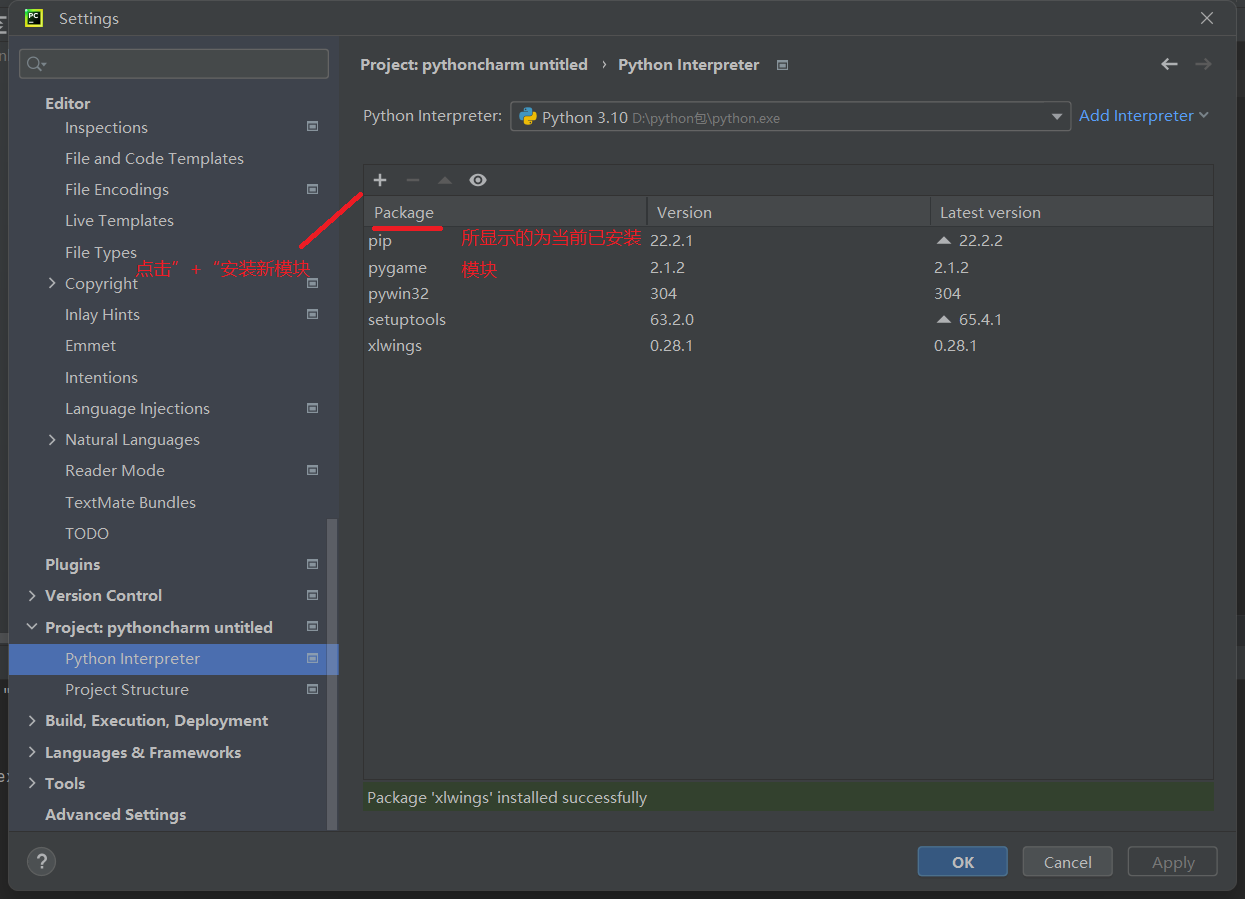Click the project-level icon beside Python Interpreter breadcrumb
Viewport: 1245px width, 899px height.
point(783,65)
